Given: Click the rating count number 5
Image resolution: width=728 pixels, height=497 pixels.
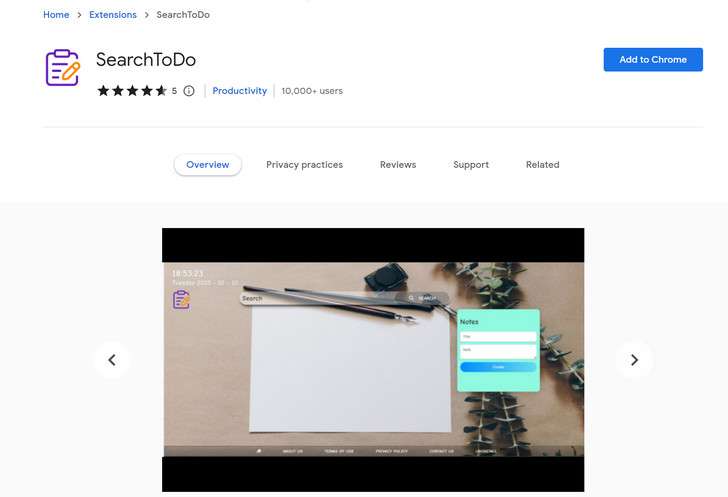Looking at the screenshot, I should 174,91.
